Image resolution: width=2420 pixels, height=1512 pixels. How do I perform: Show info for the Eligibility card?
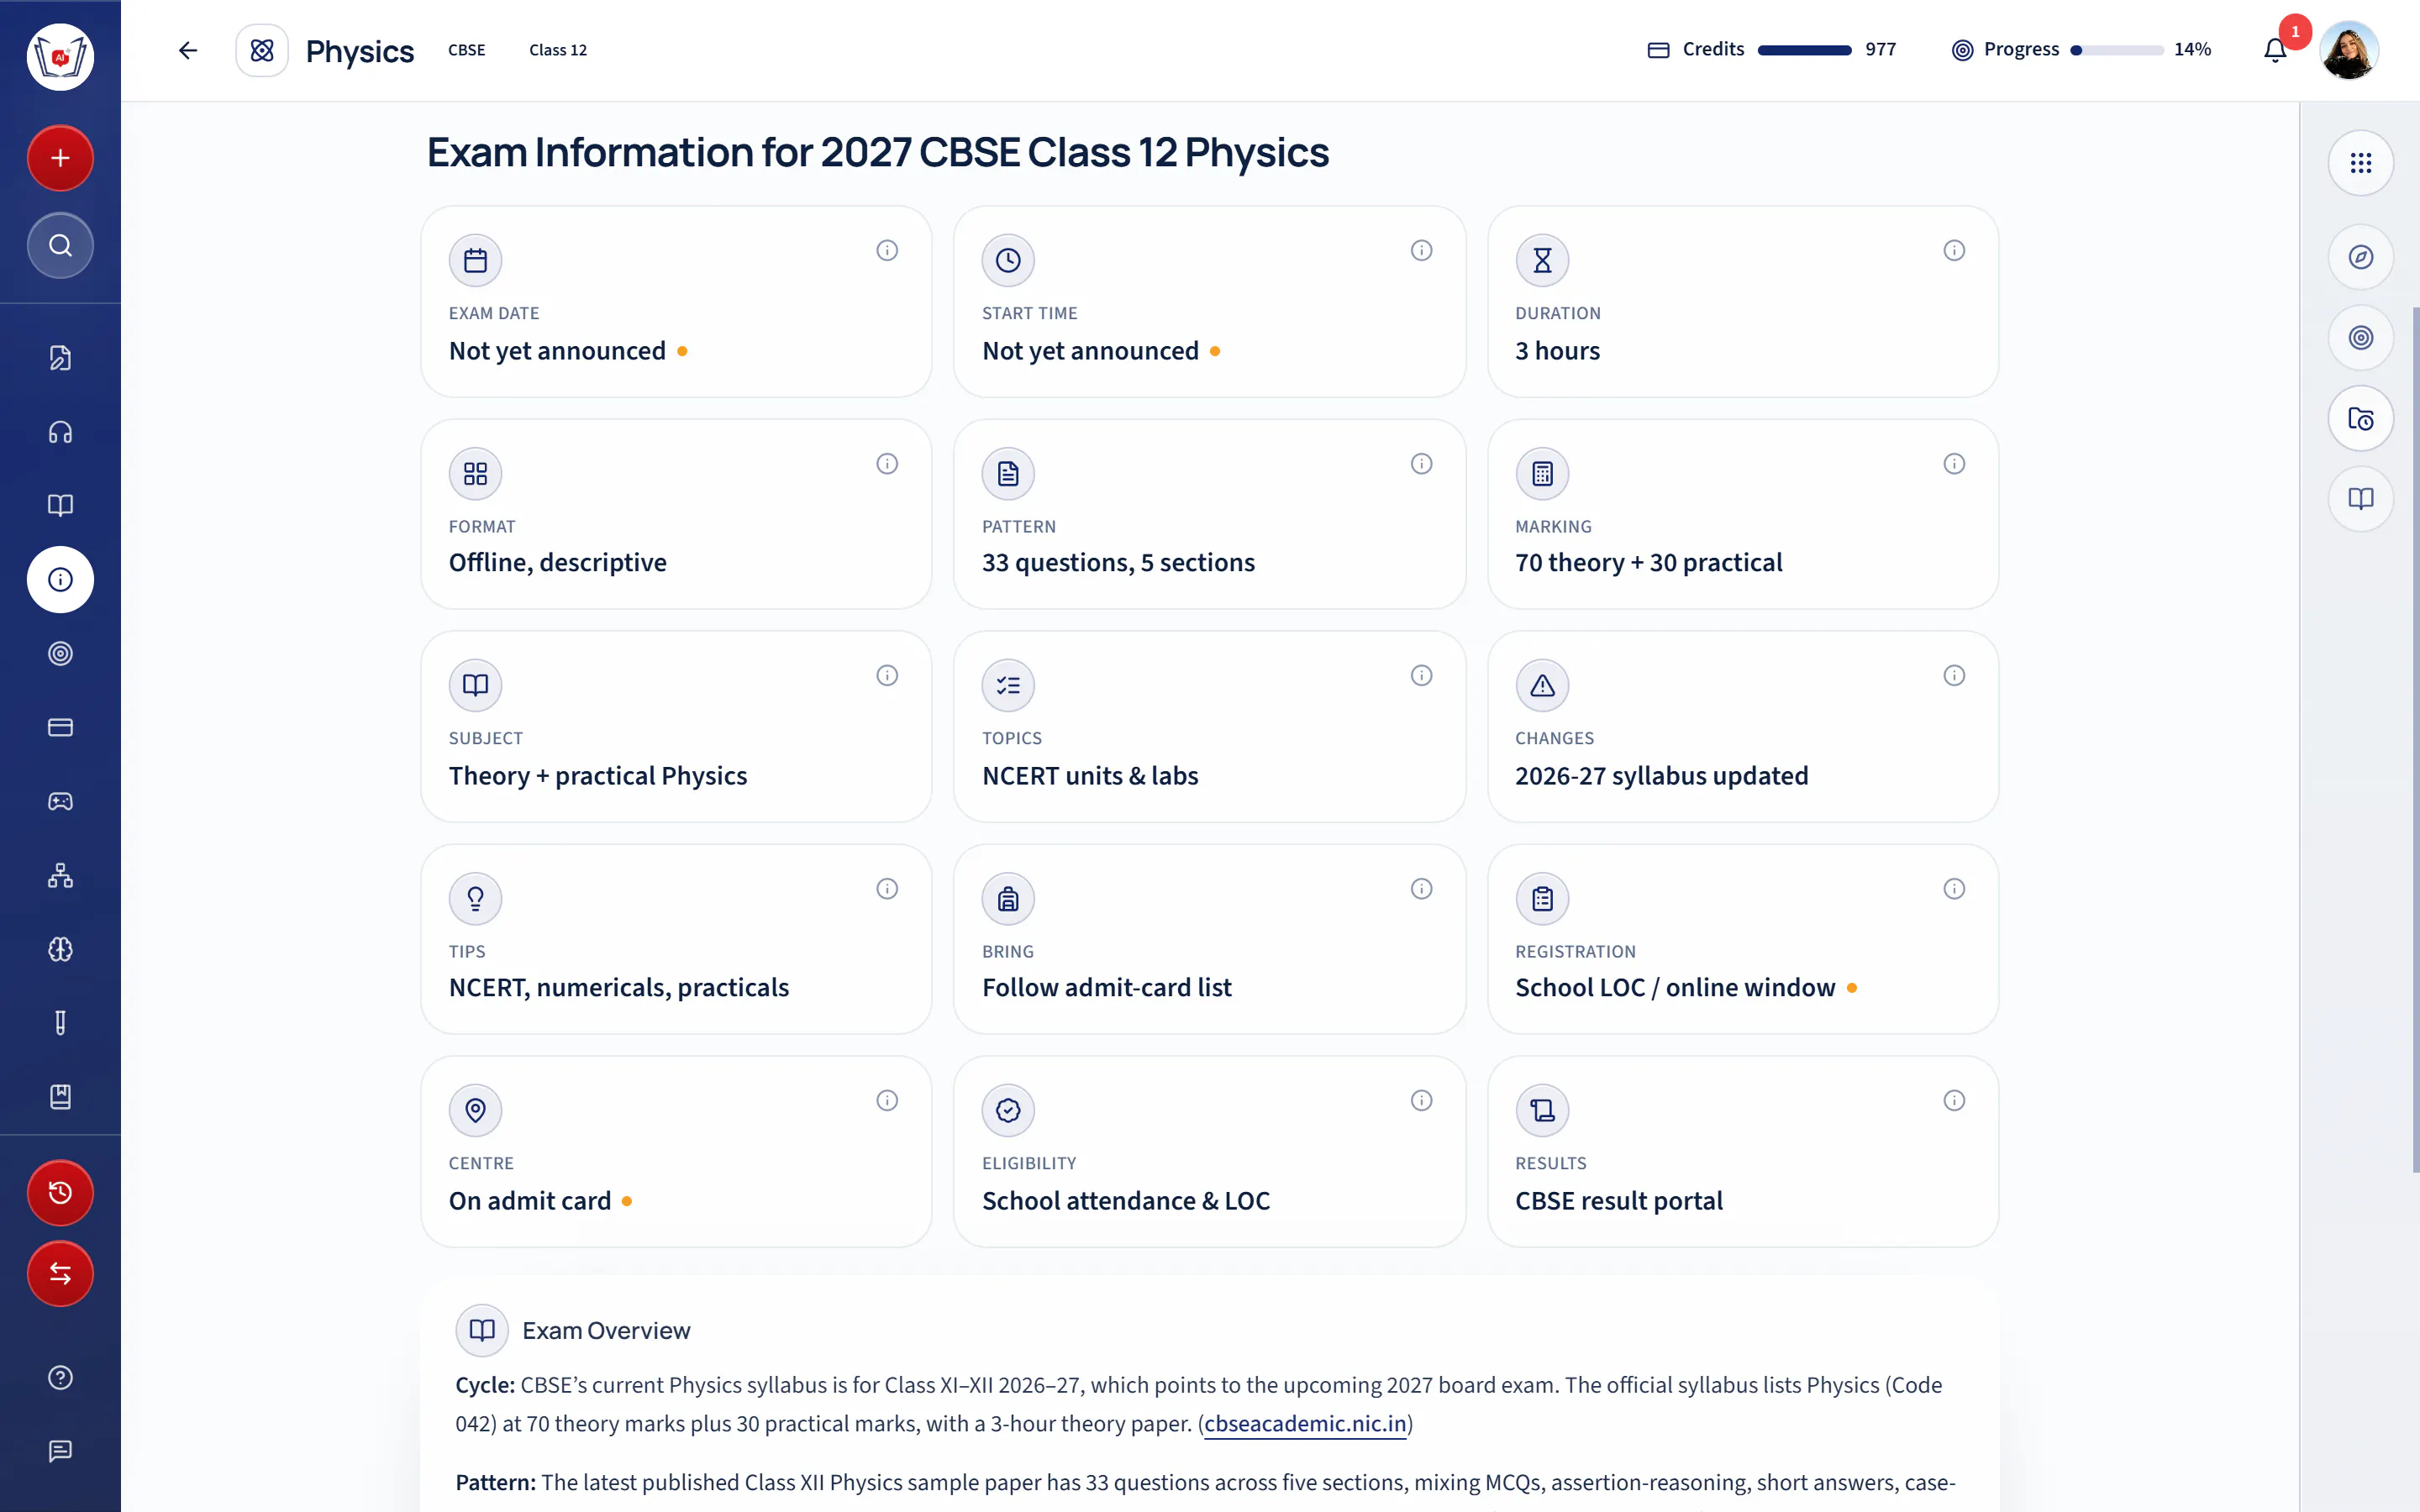[x=1421, y=1100]
